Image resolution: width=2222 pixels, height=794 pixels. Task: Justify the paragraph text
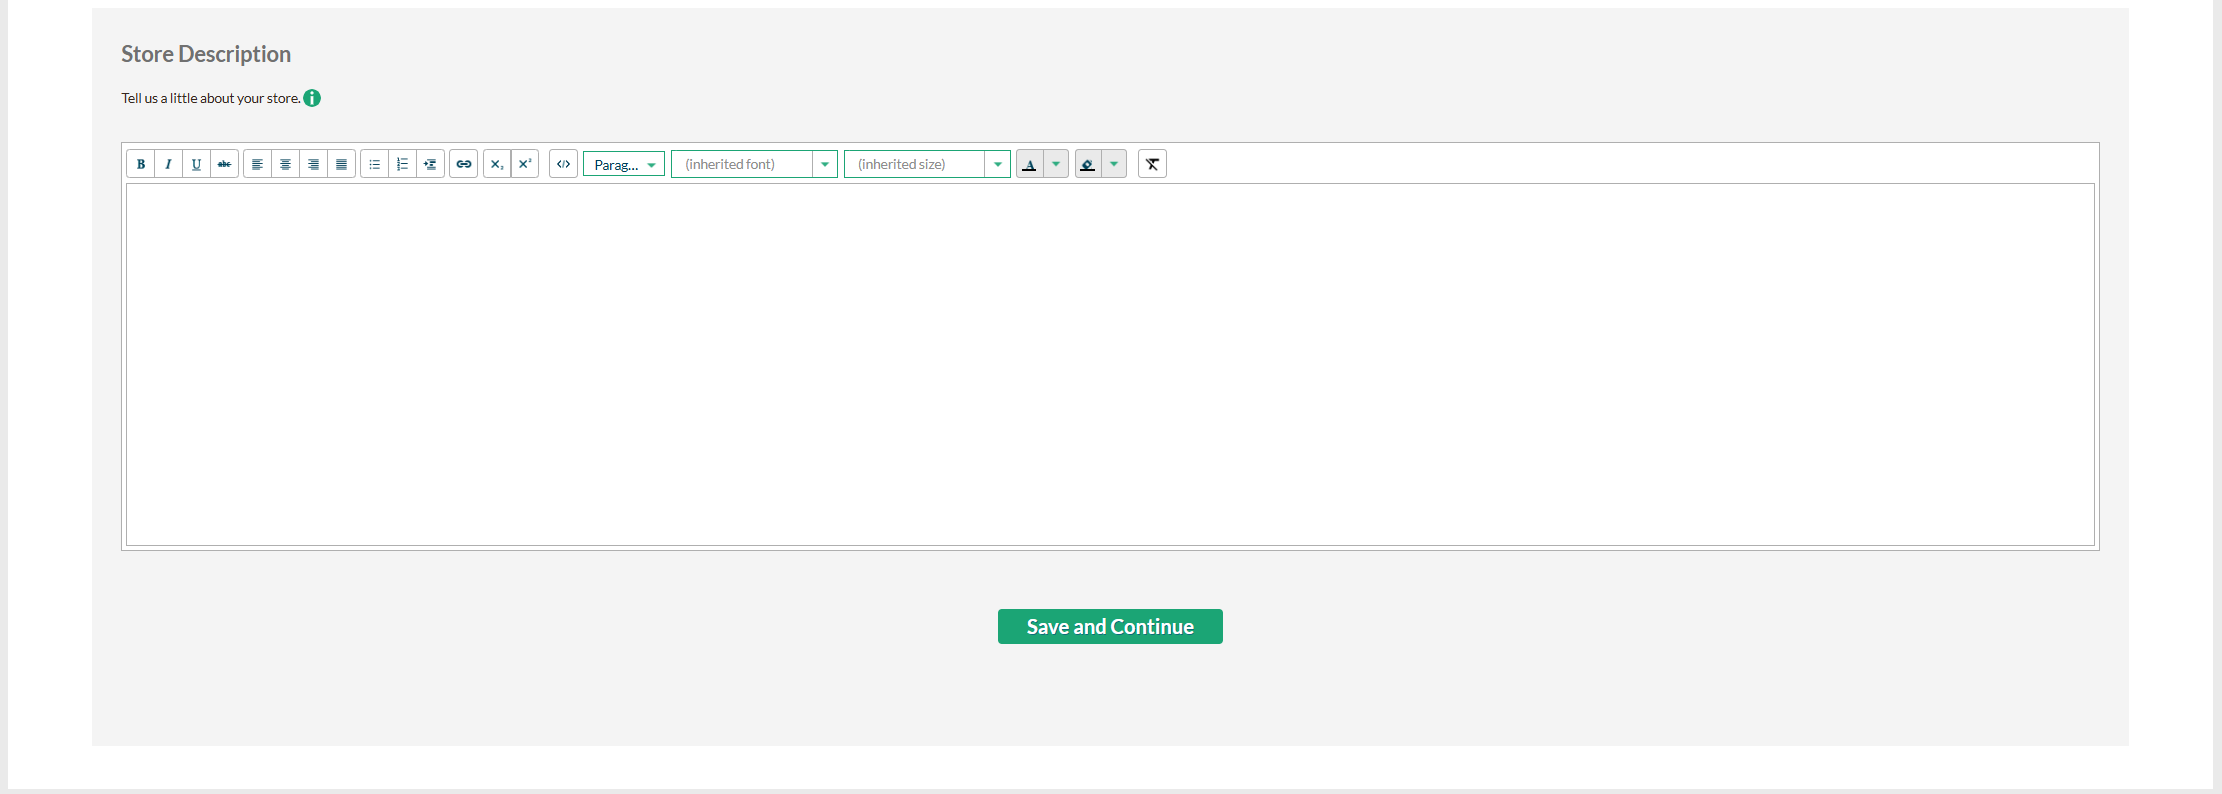pyautogui.click(x=341, y=164)
